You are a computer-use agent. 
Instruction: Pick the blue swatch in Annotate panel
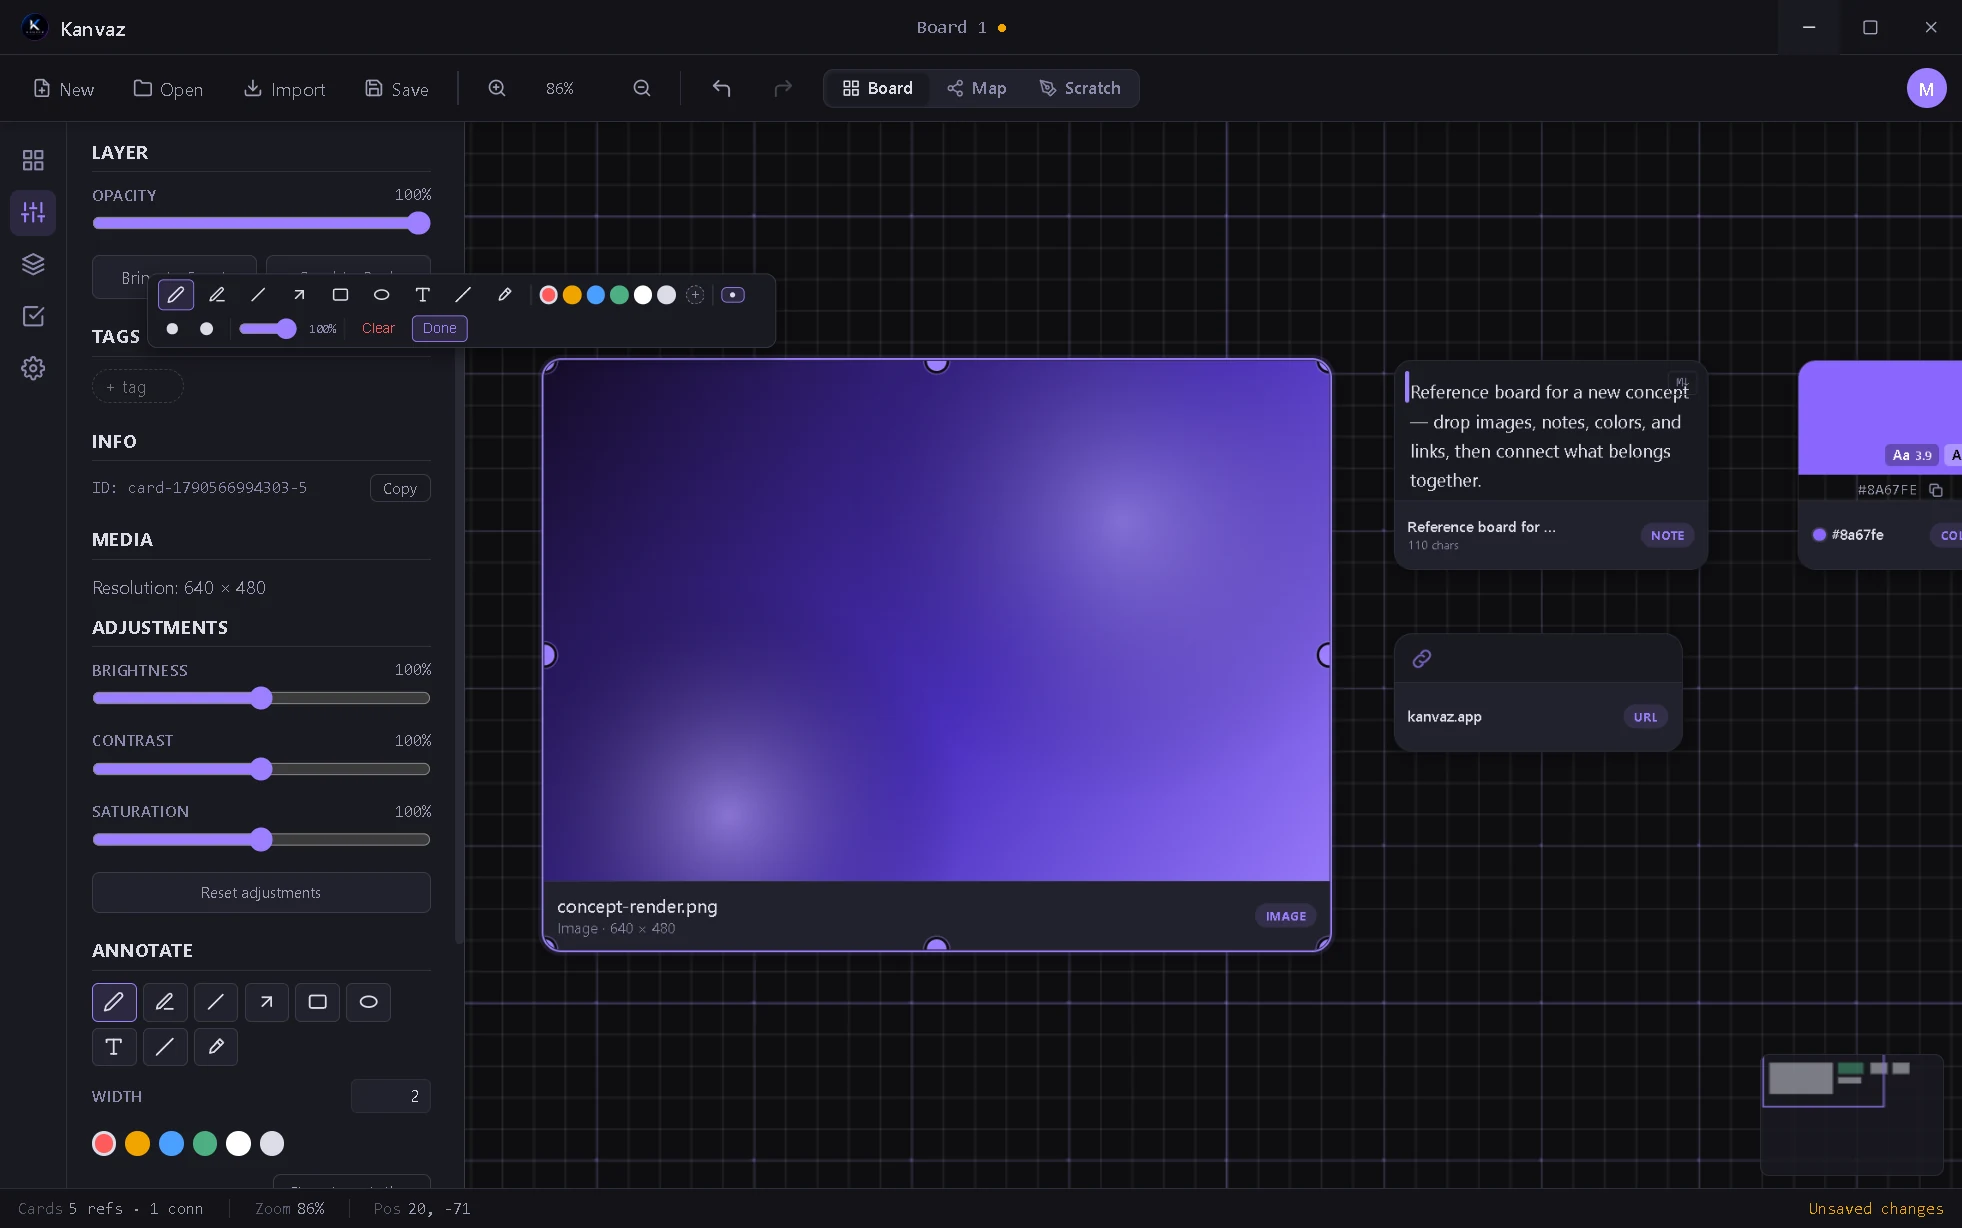(171, 1143)
